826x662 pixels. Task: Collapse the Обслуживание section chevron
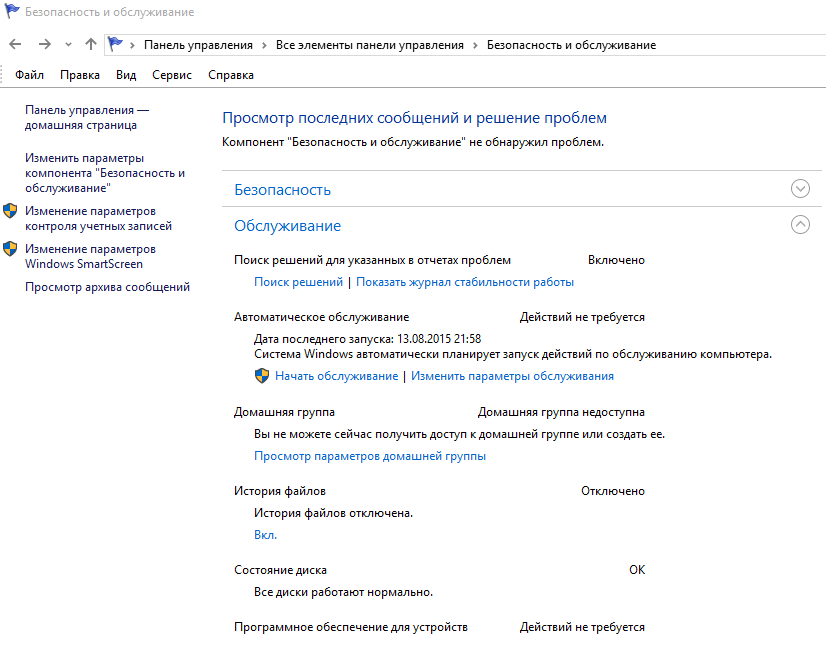pos(799,226)
